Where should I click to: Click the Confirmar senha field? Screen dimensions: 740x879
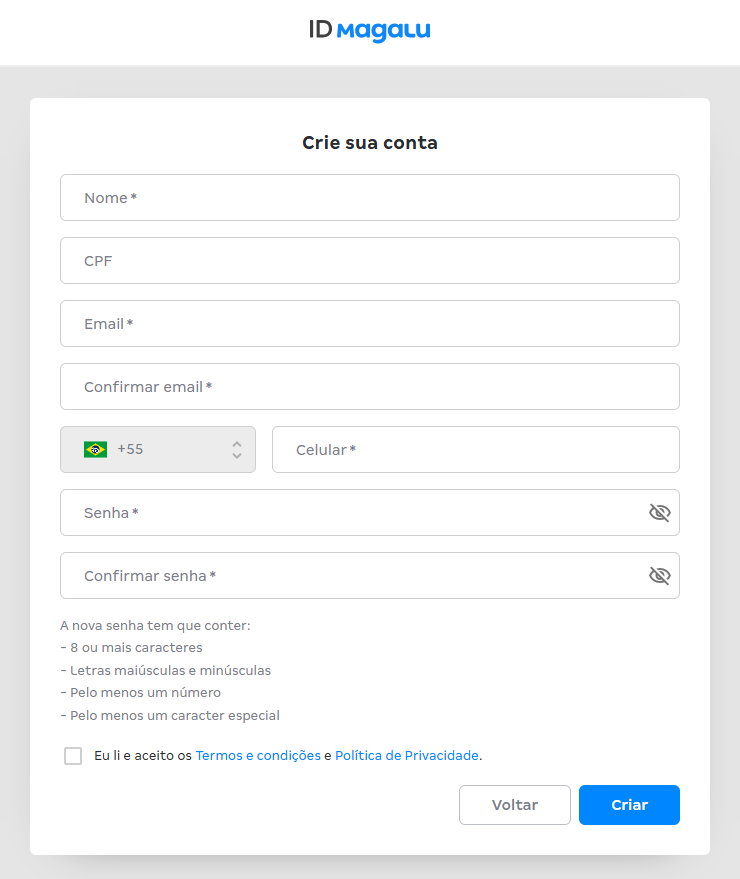(x=350, y=576)
